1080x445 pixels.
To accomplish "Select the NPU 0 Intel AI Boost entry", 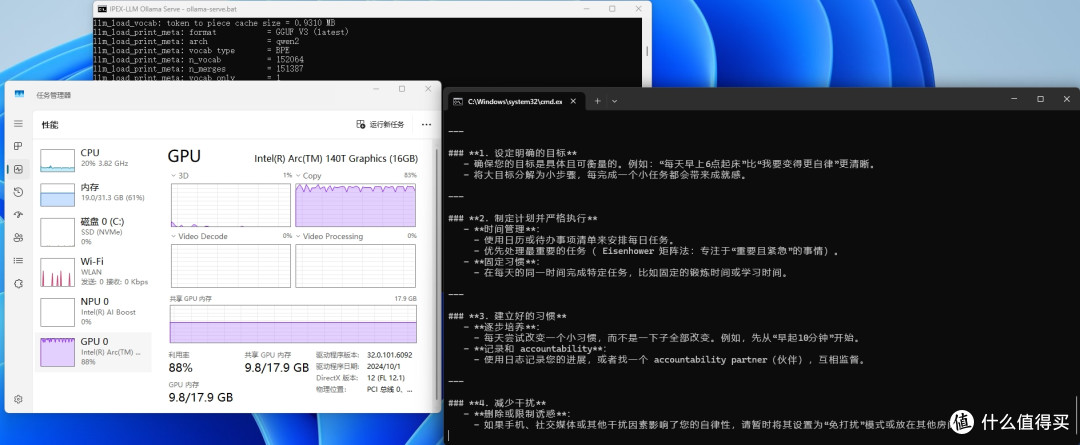I will (x=95, y=312).
